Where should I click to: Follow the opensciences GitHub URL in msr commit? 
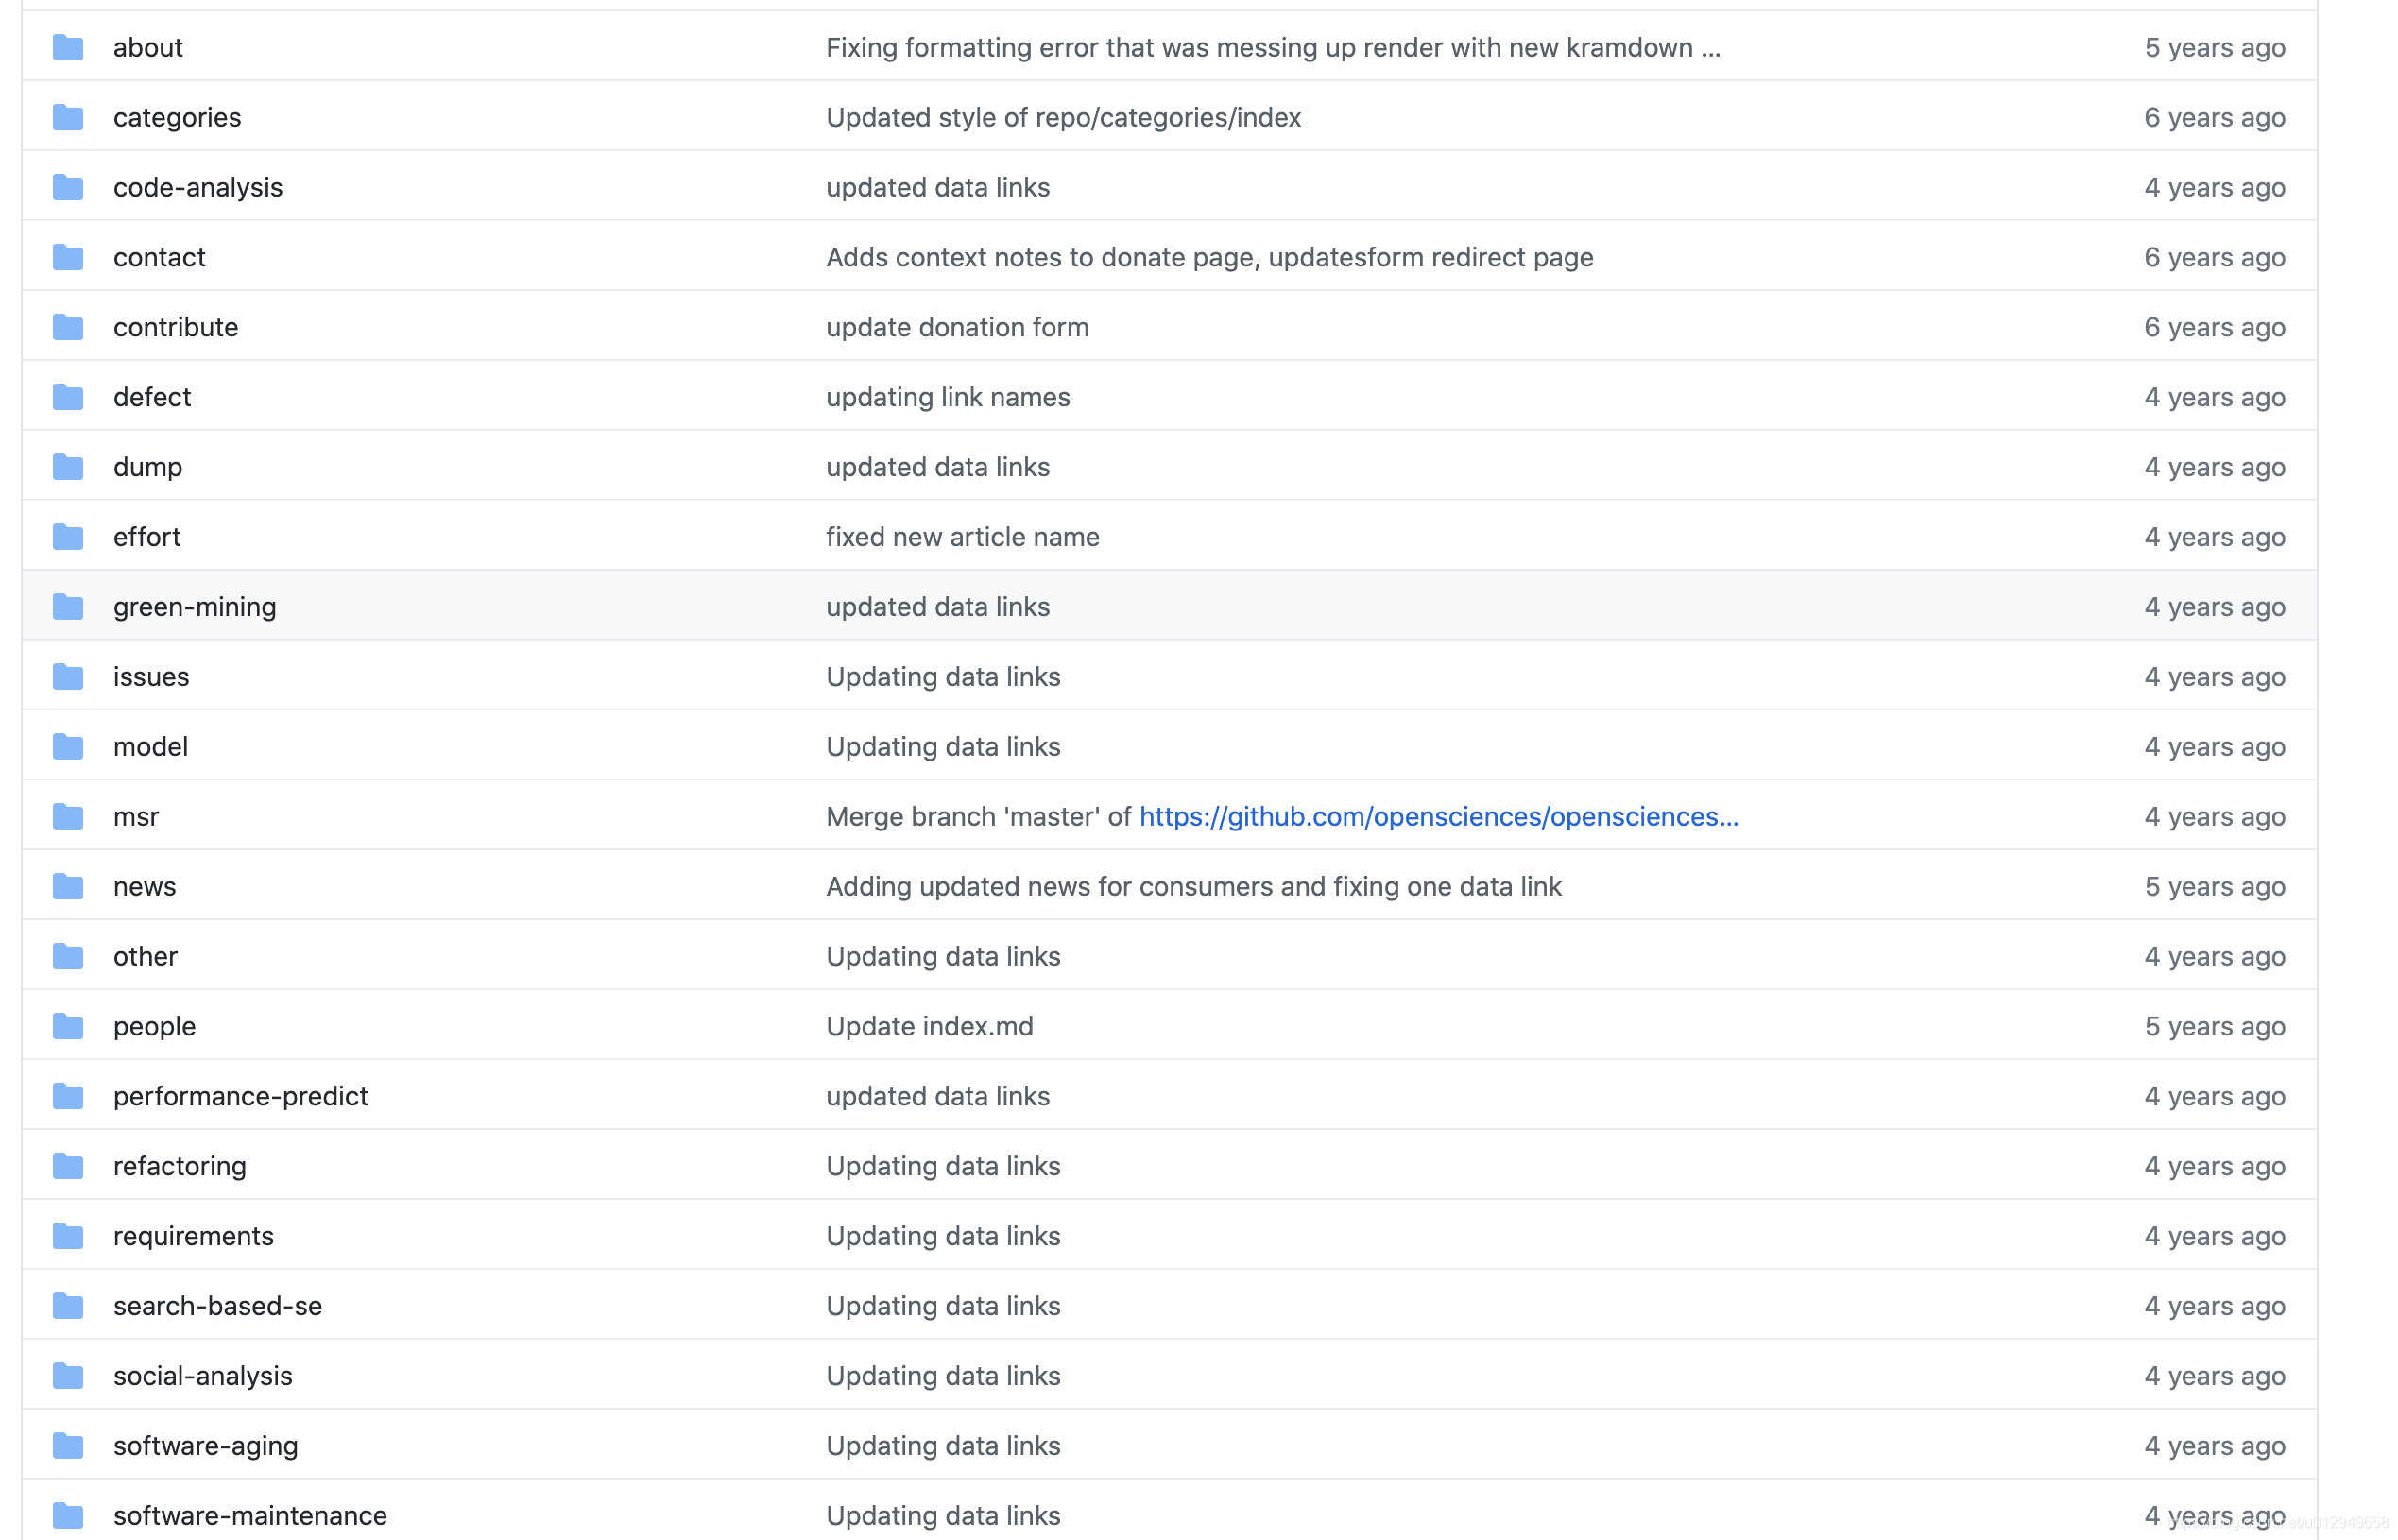click(1438, 817)
